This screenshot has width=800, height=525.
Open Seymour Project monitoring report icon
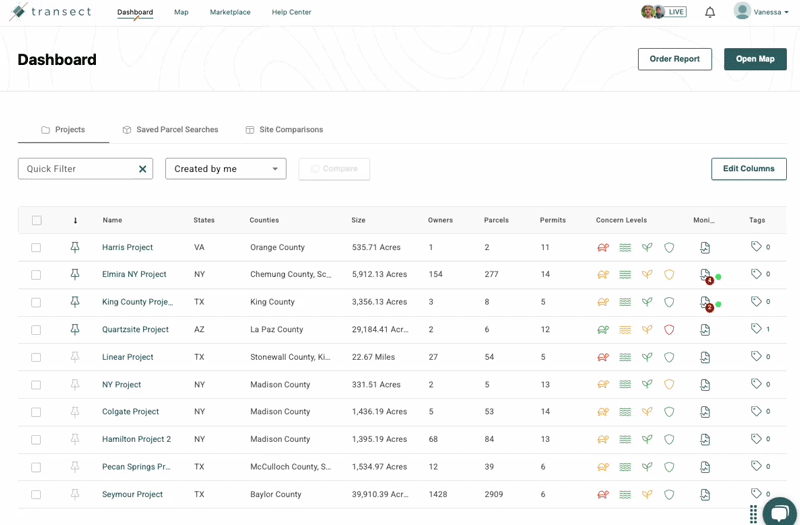tap(705, 495)
